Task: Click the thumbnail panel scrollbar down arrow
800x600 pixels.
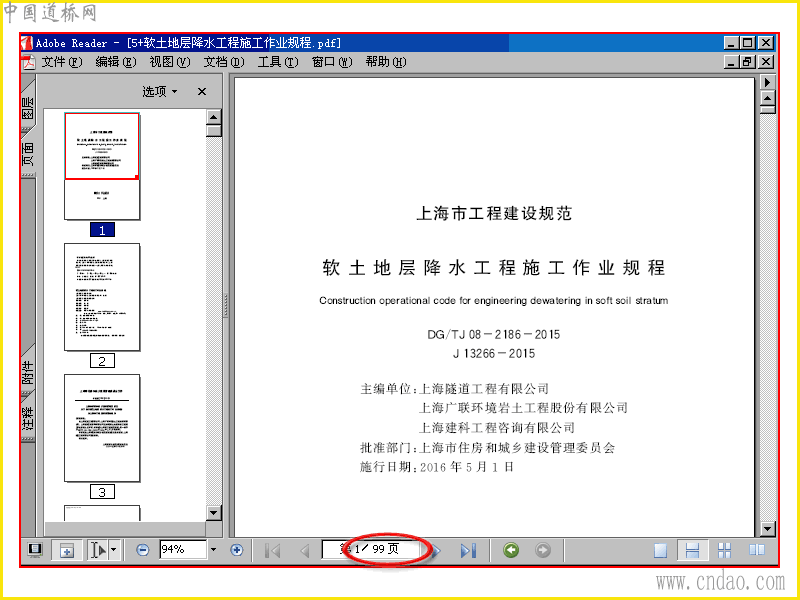Action: pos(214,513)
